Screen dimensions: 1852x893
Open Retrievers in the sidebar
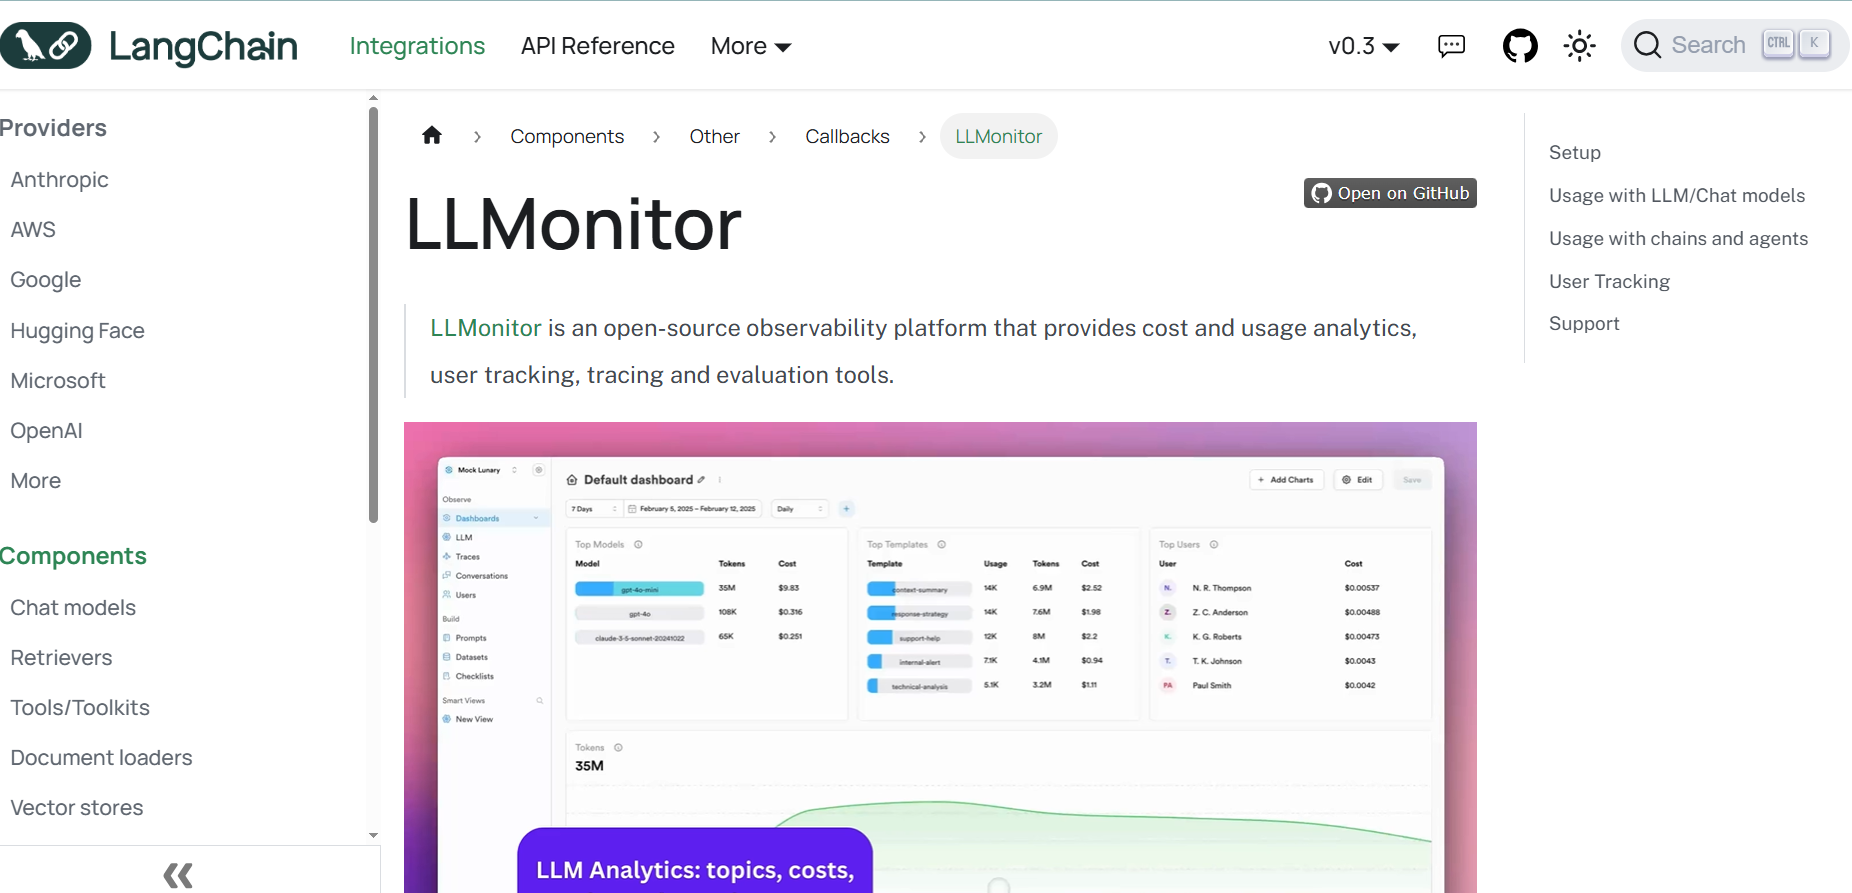point(61,658)
